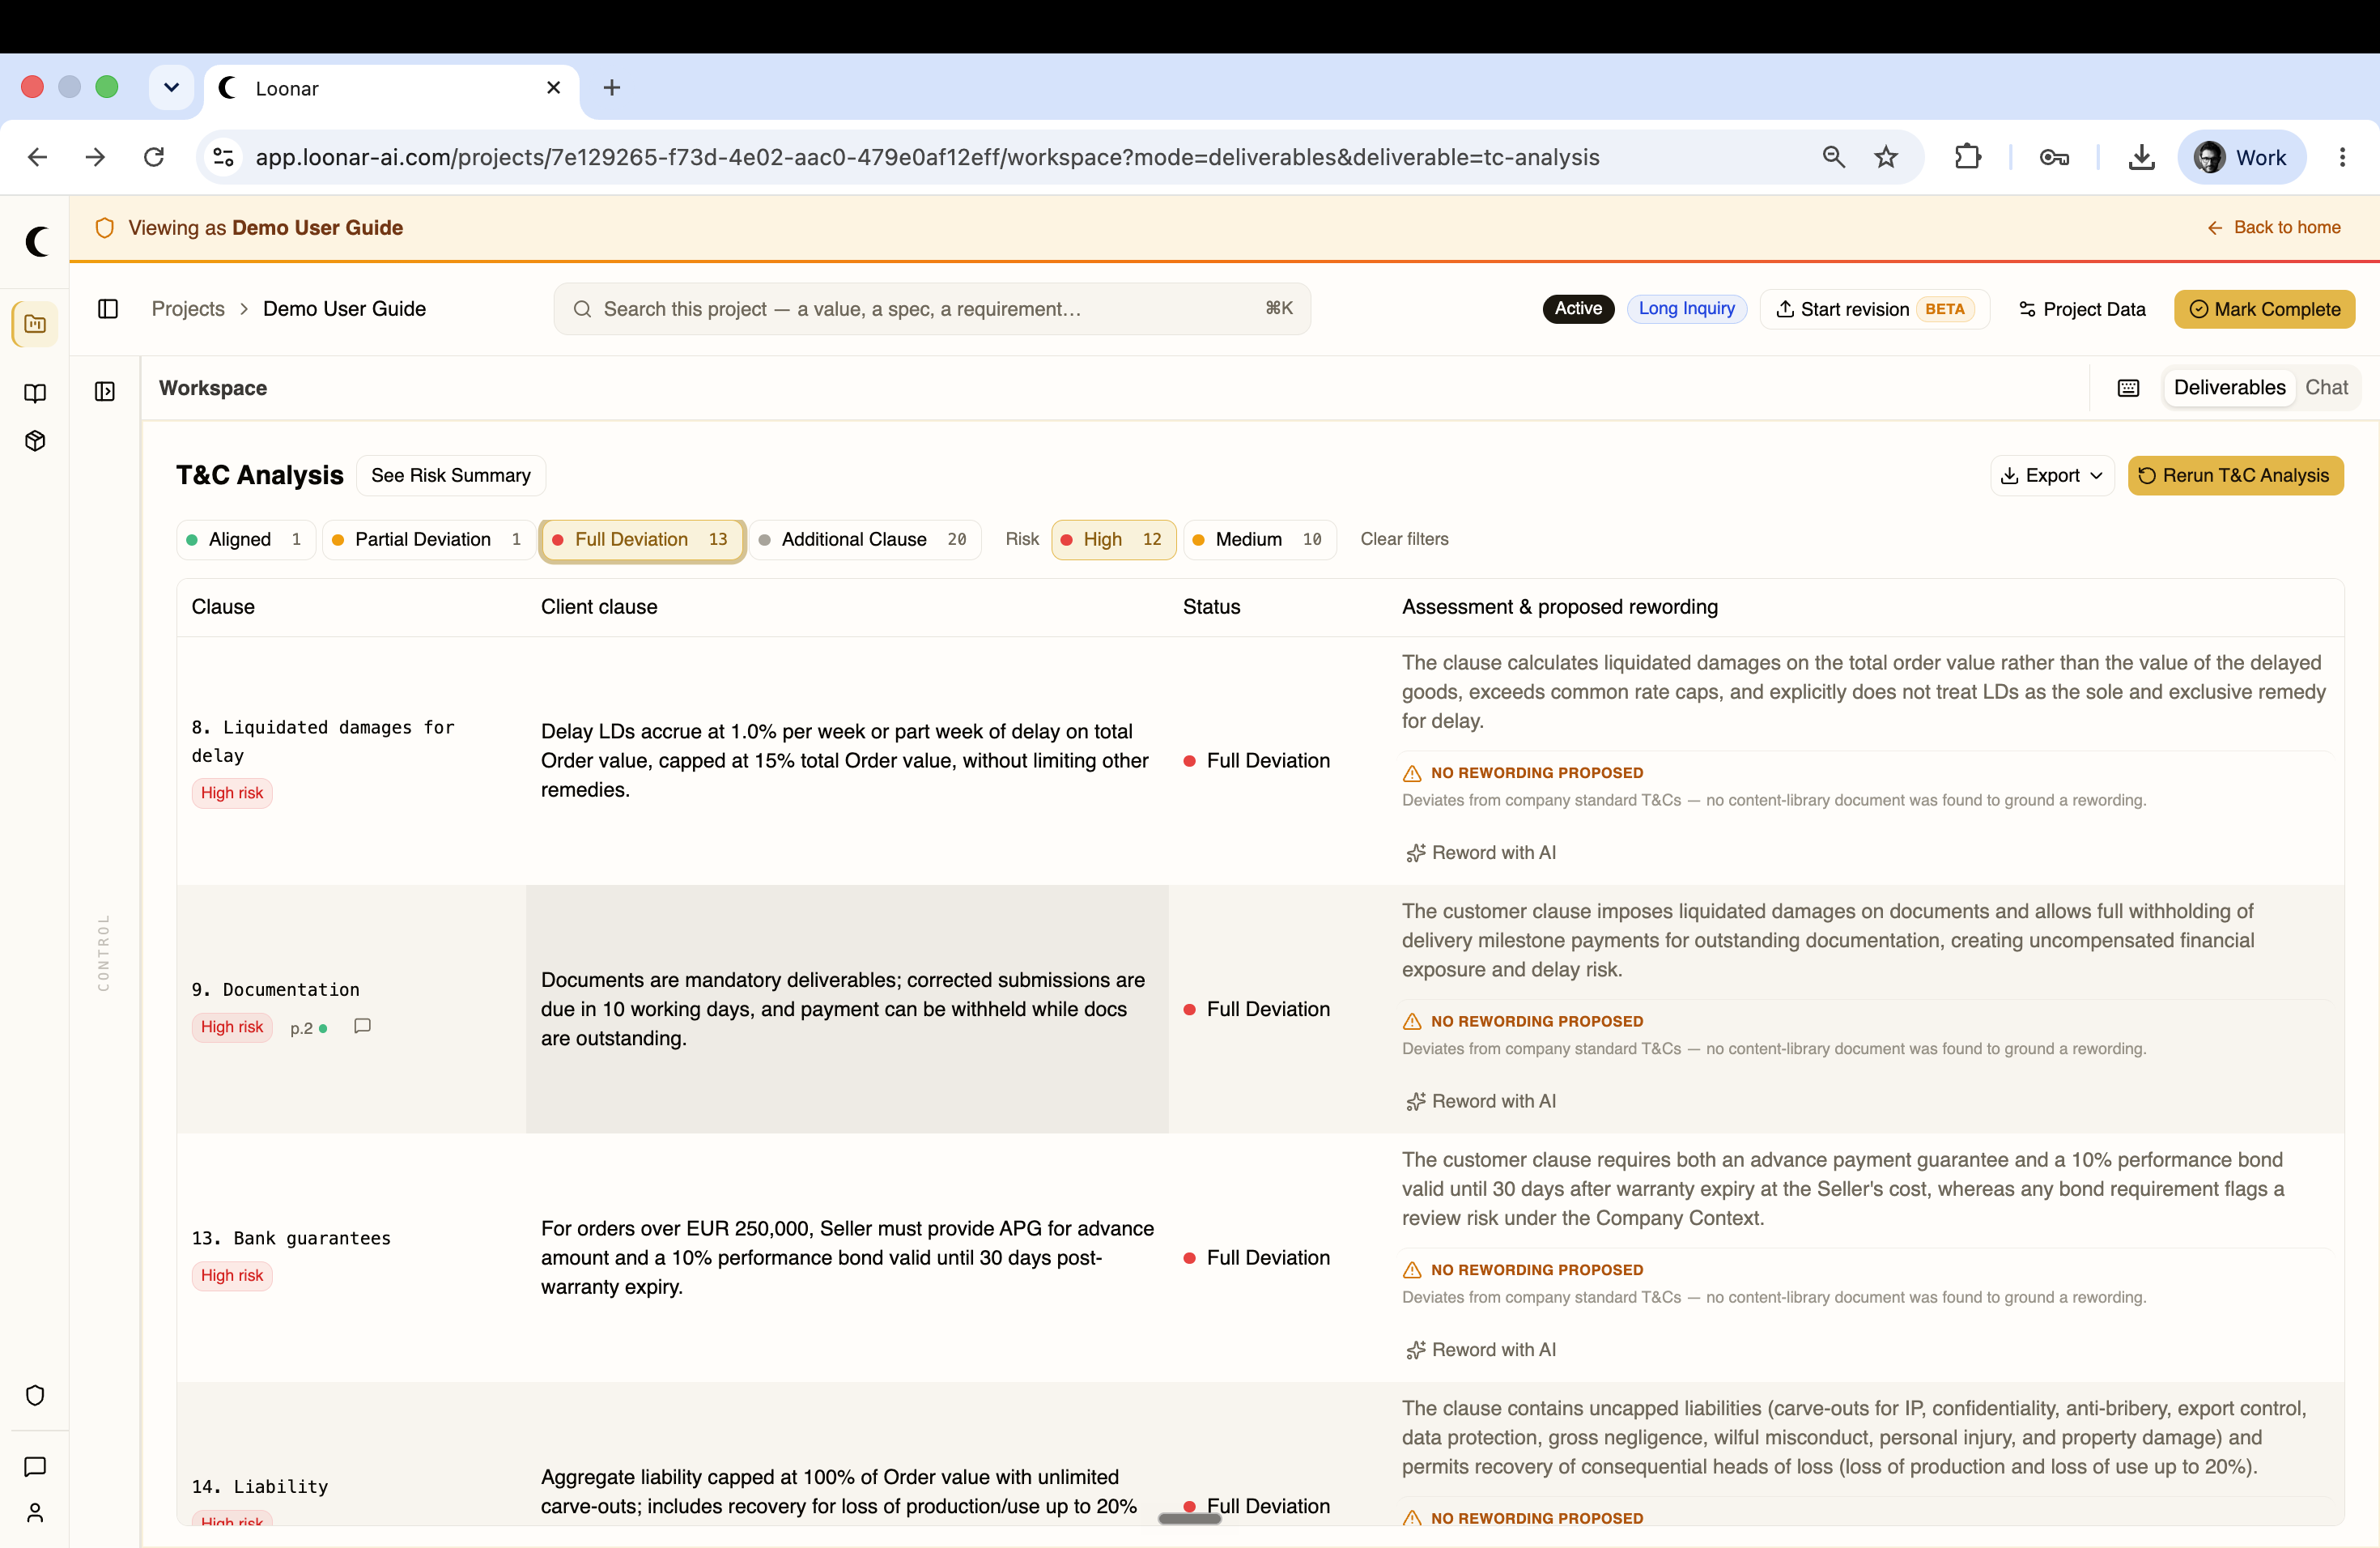
Task: Reword Bank guarantees clause with AI
Action: (1481, 1350)
